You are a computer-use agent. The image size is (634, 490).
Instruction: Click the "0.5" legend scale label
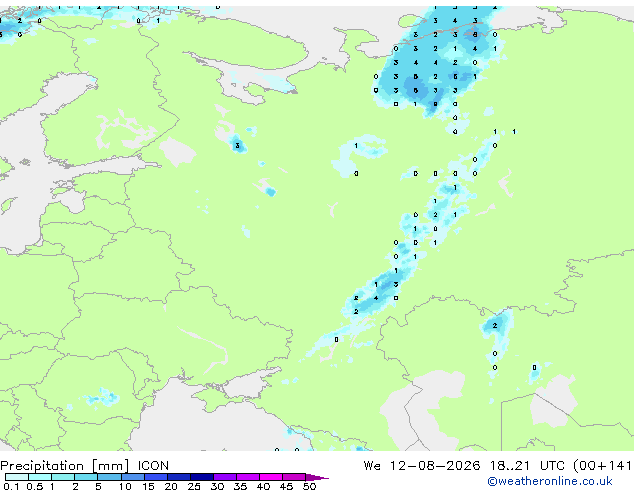click(35, 486)
